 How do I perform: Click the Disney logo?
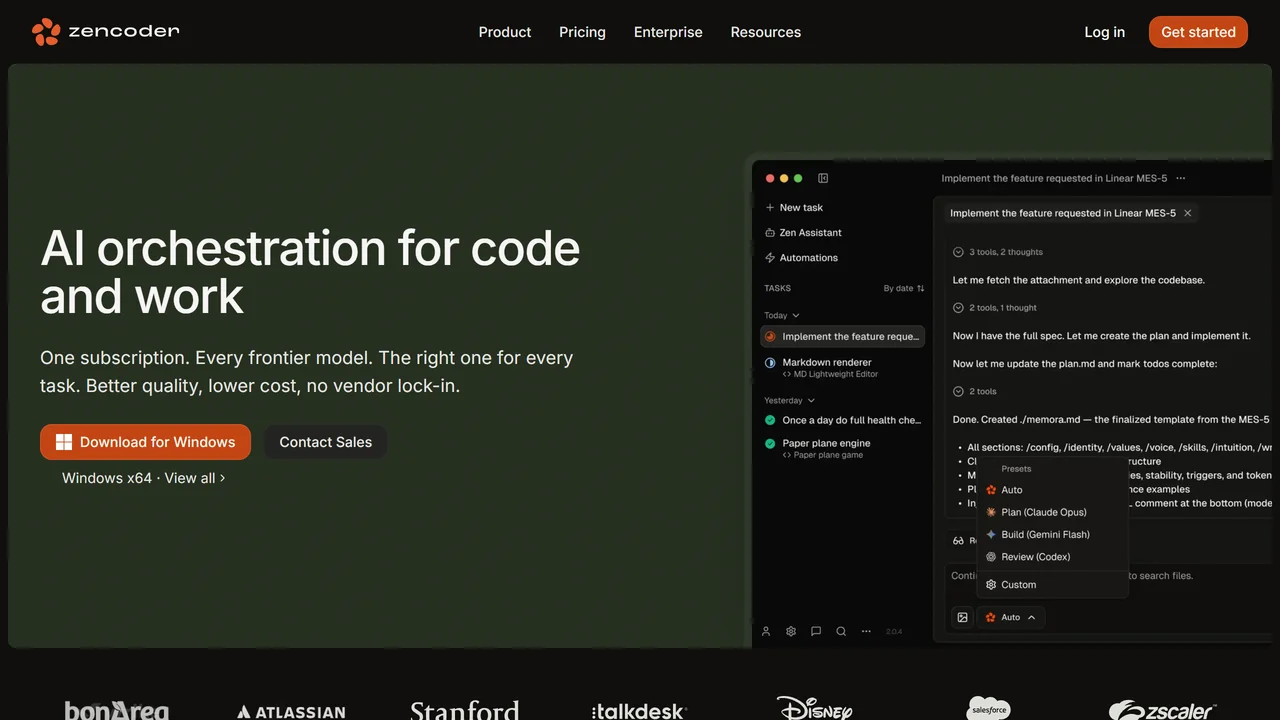coord(815,708)
